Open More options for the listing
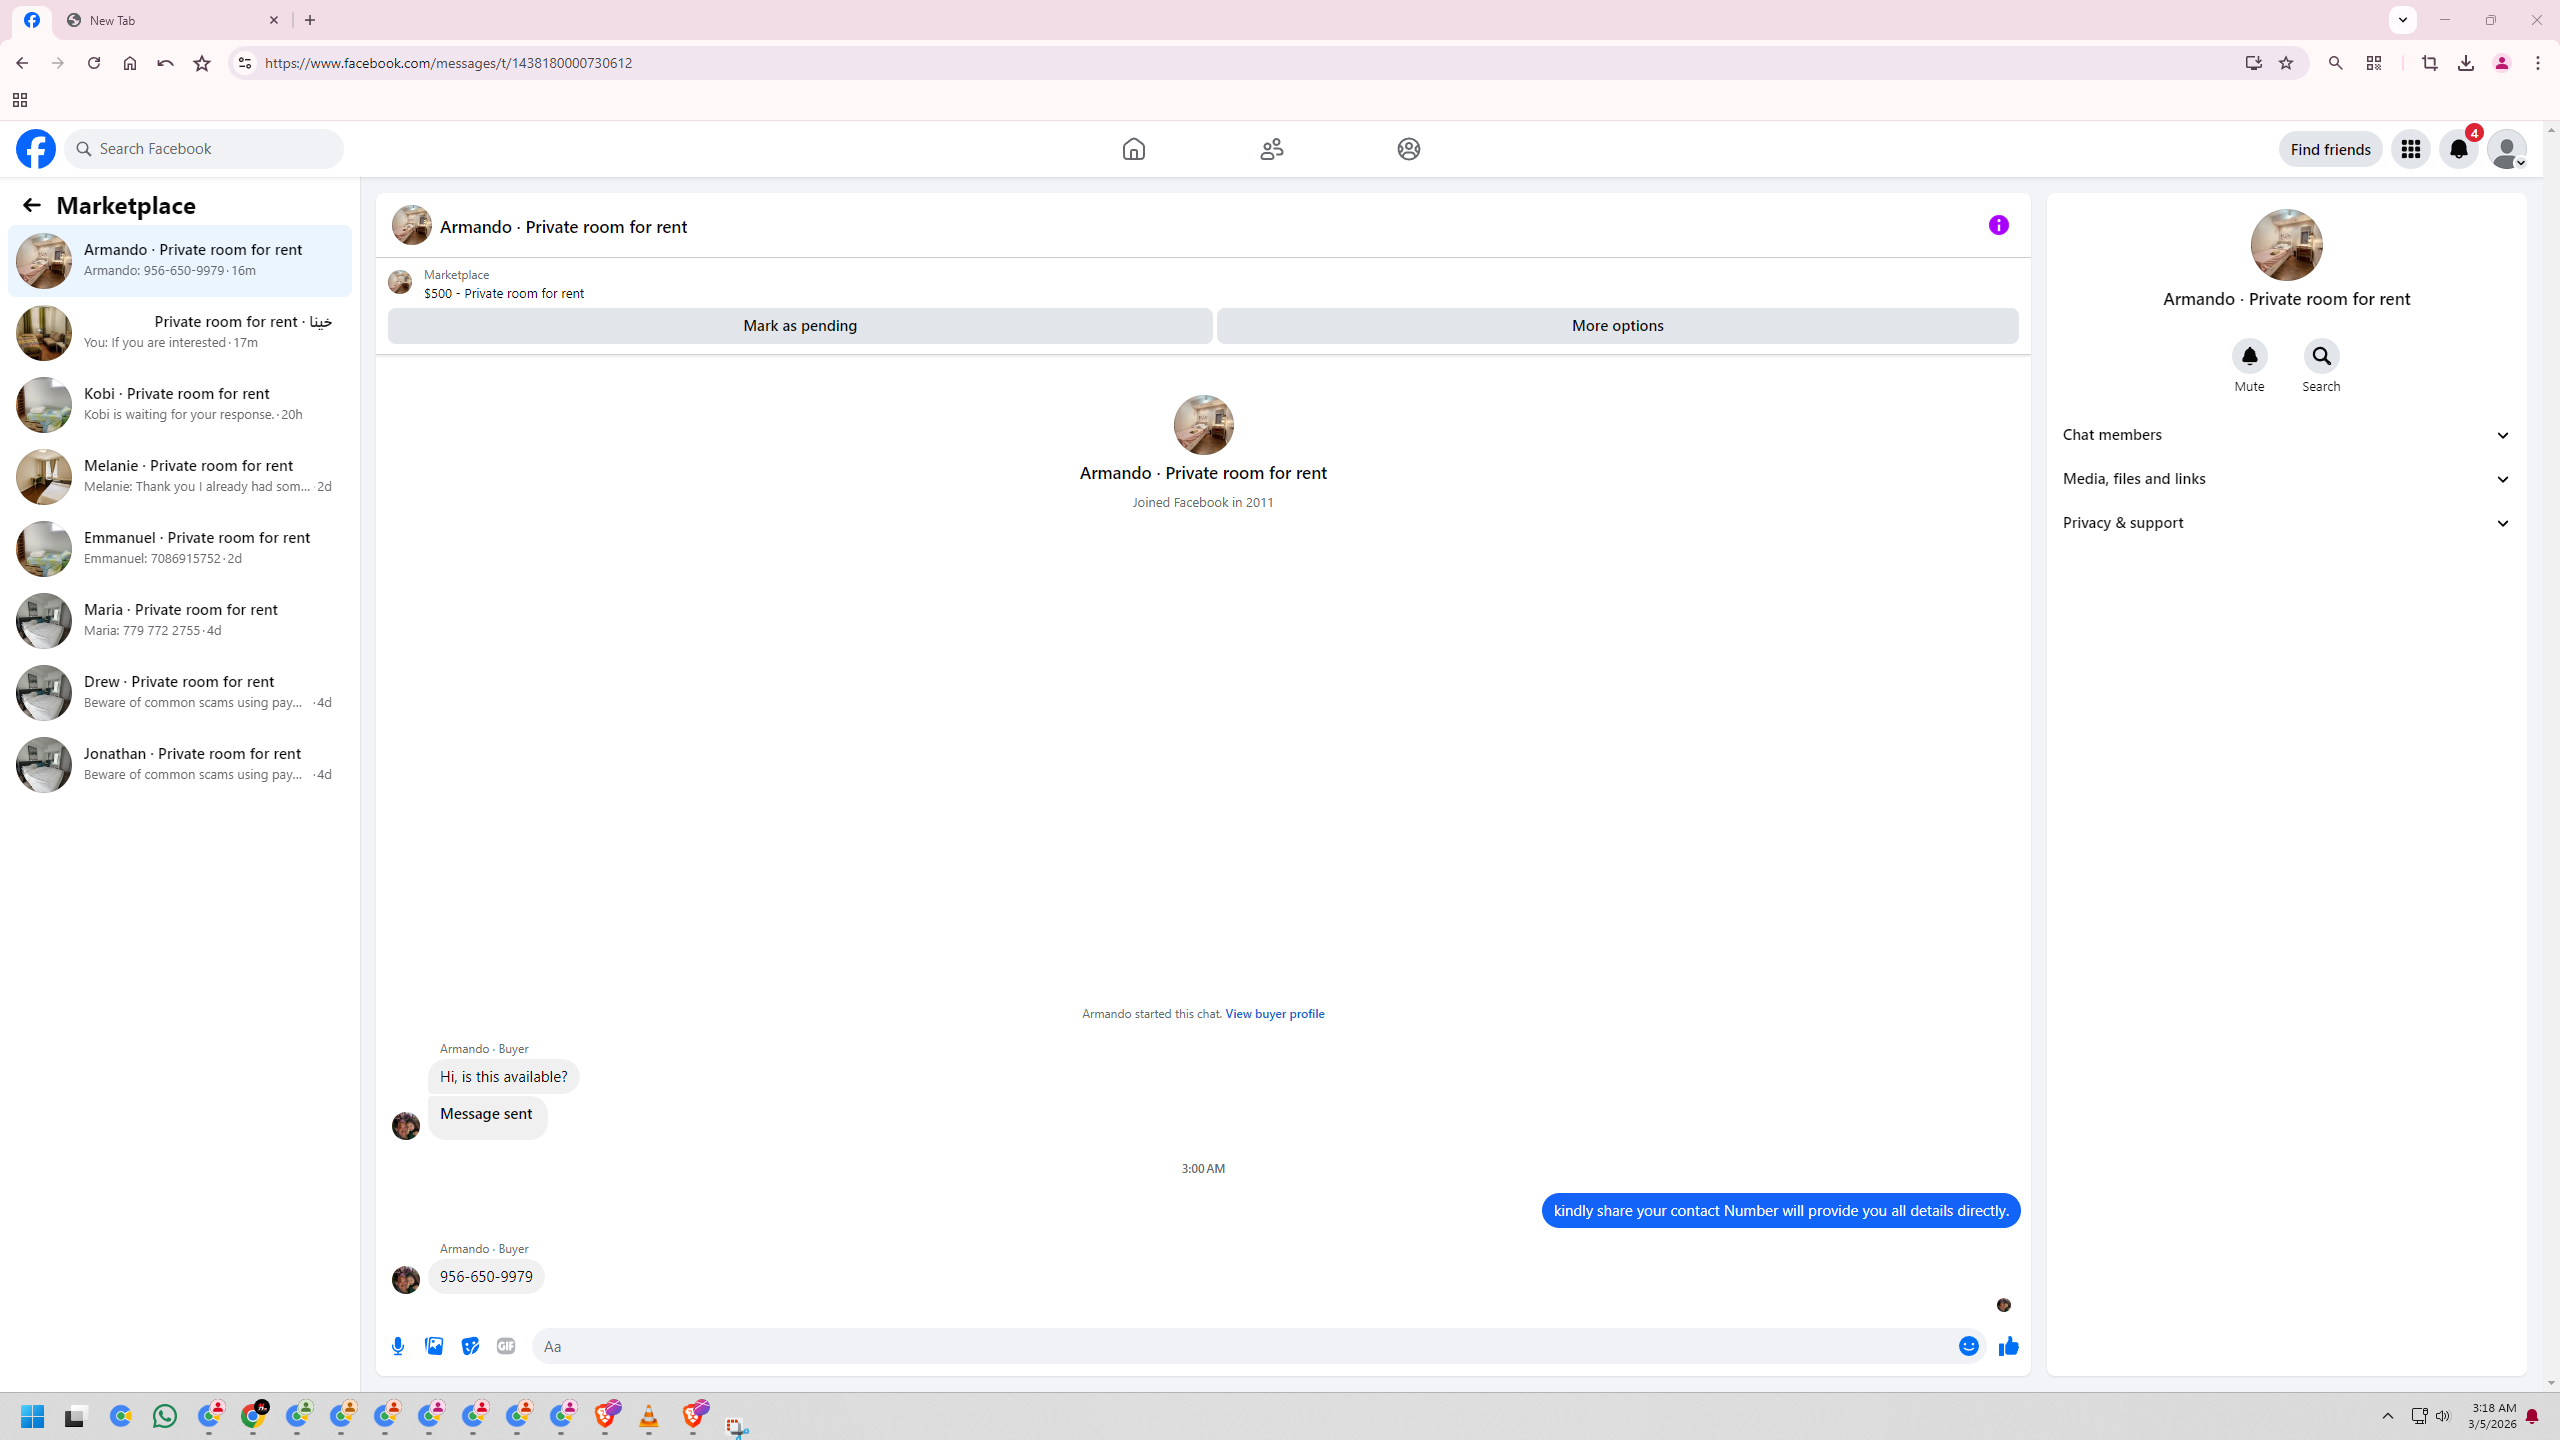This screenshot has height=1440, width=2560. (1617, 326)
